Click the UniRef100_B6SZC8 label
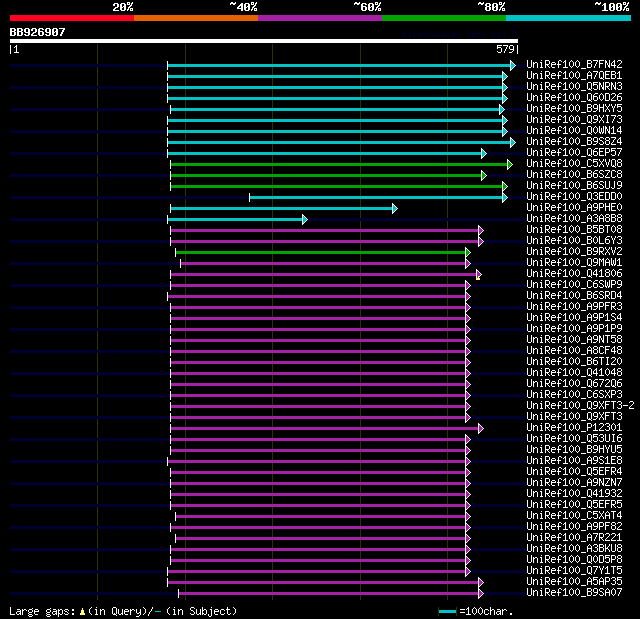The height and width of the screenshot is (619, 640). tap(574, 175)
